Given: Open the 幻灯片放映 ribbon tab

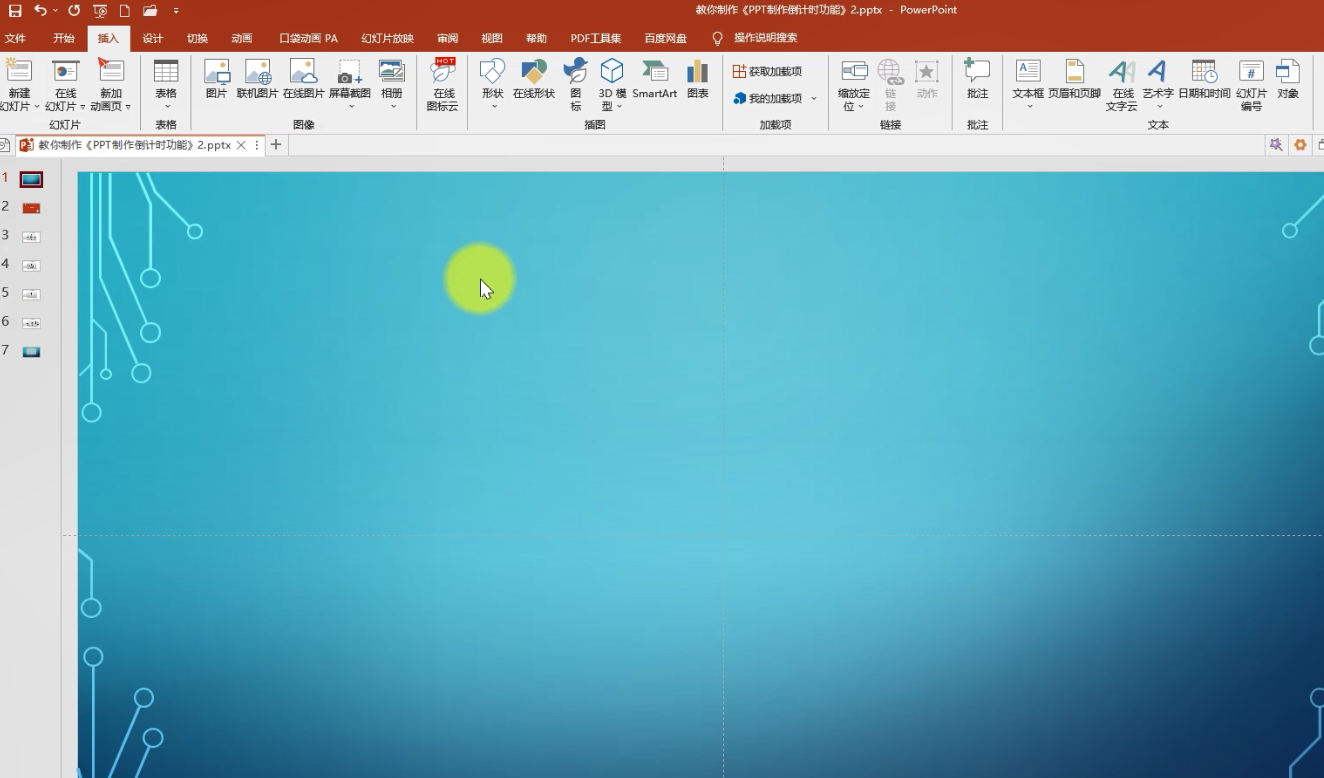Looking at the screenshot, I should pyautogui.click(x=387, y=38).
